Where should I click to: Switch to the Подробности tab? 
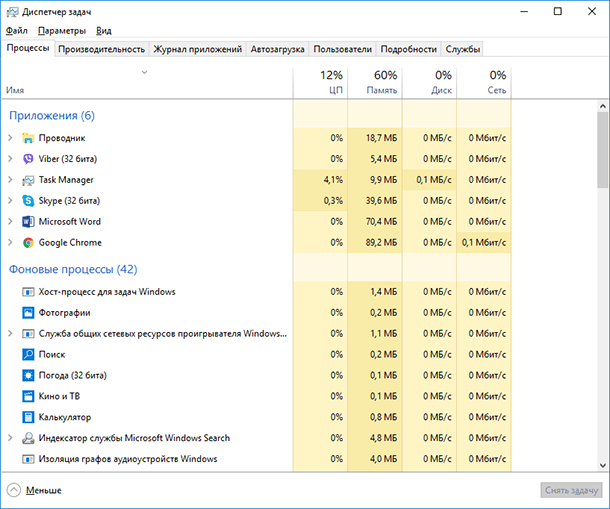[x=408, y=49]
